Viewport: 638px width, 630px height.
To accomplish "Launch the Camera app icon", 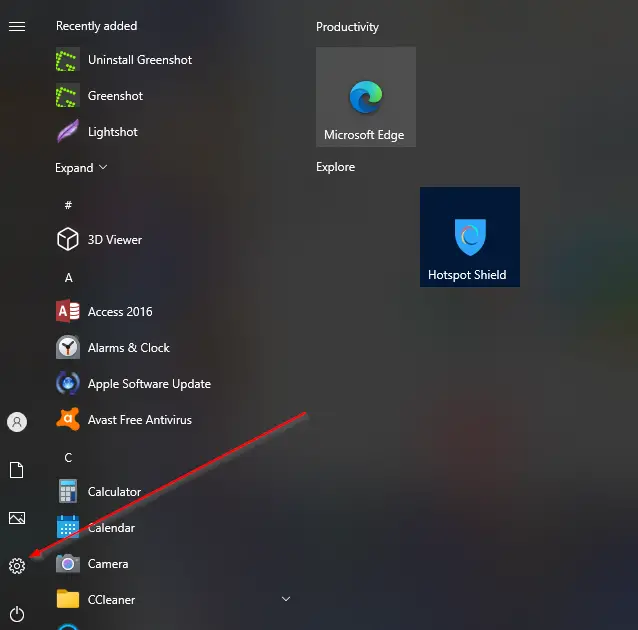I will 68,563.
